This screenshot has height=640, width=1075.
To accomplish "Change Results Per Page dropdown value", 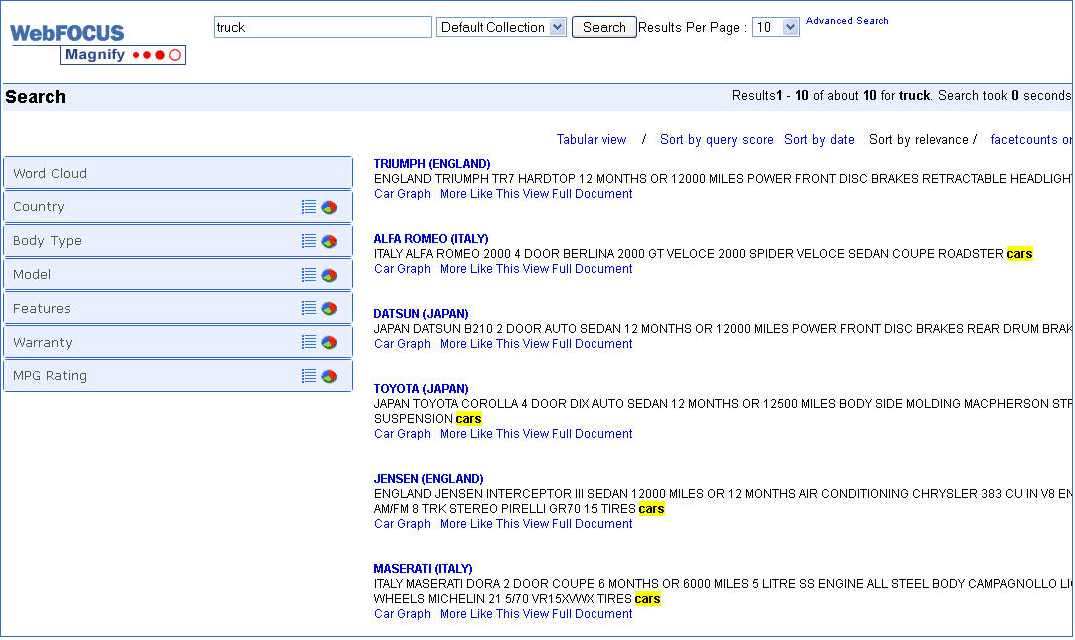I will point(775,27).
